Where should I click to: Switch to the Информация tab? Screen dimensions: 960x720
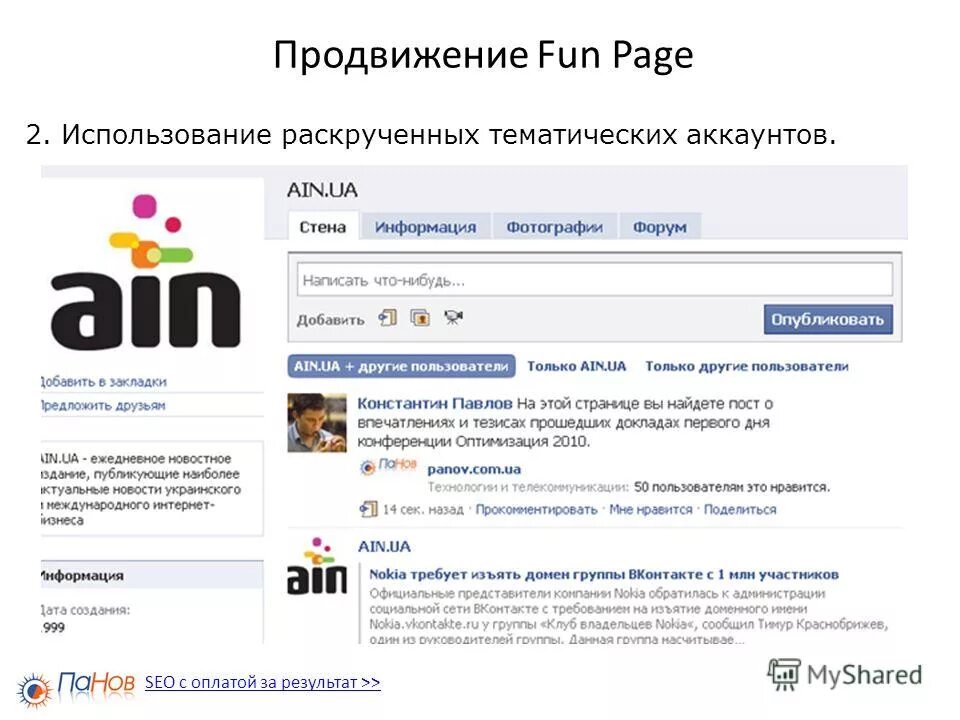[x=423, y=227]
